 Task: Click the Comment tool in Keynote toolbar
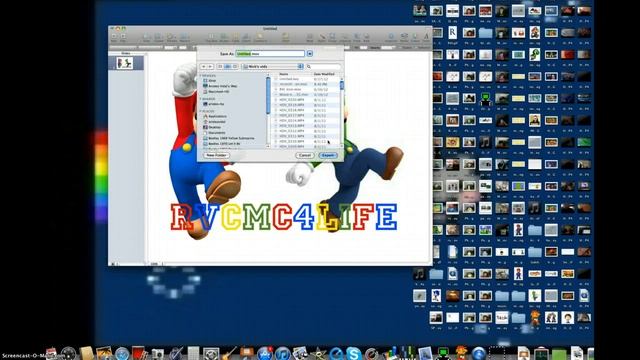[x=260, y=38]
